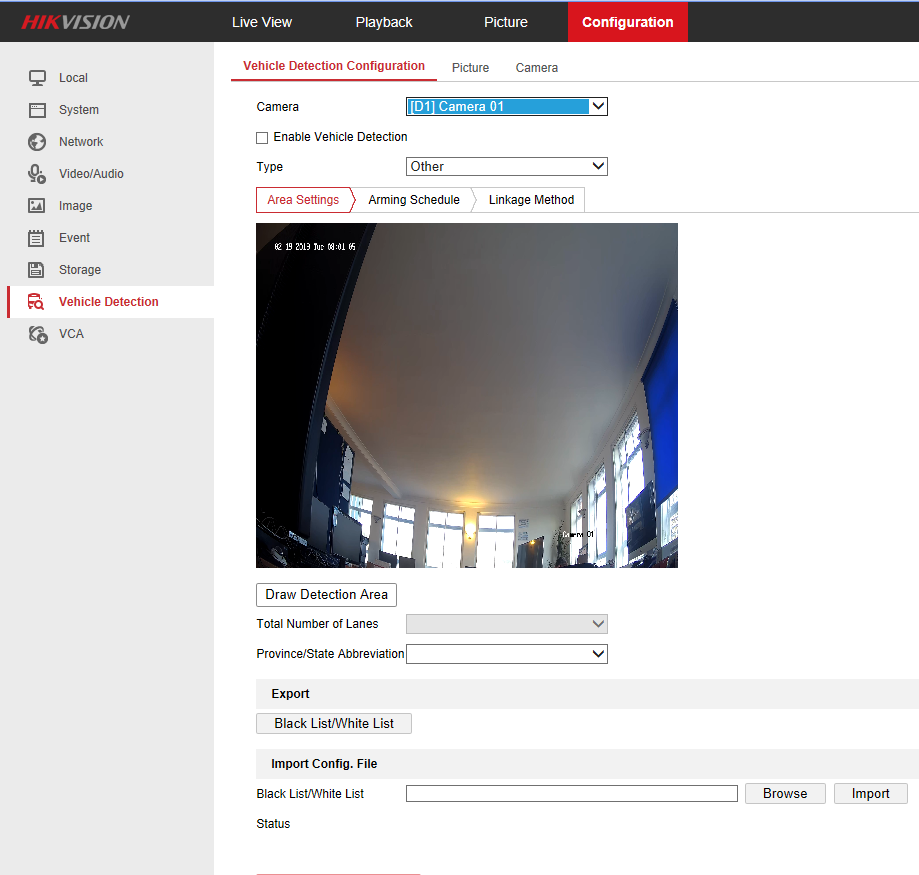Click the Image picture icon

[37, 206]
